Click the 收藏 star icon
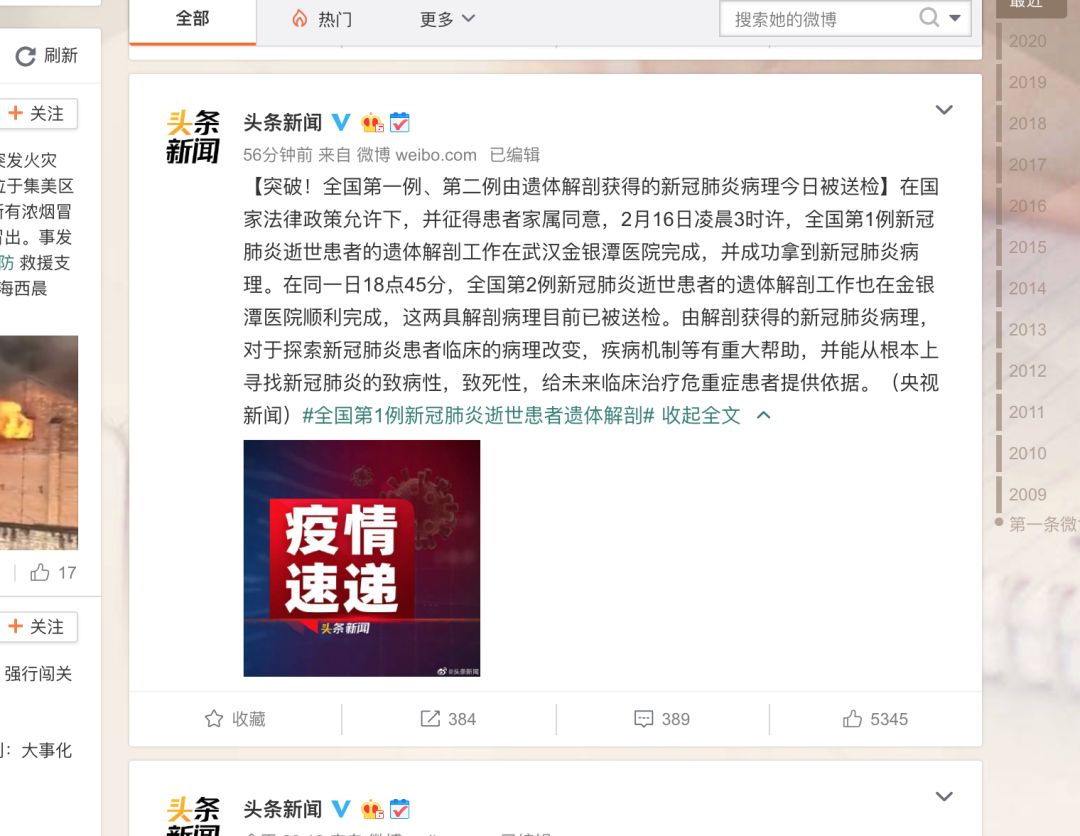1080x836 pixels. [214, 719]
